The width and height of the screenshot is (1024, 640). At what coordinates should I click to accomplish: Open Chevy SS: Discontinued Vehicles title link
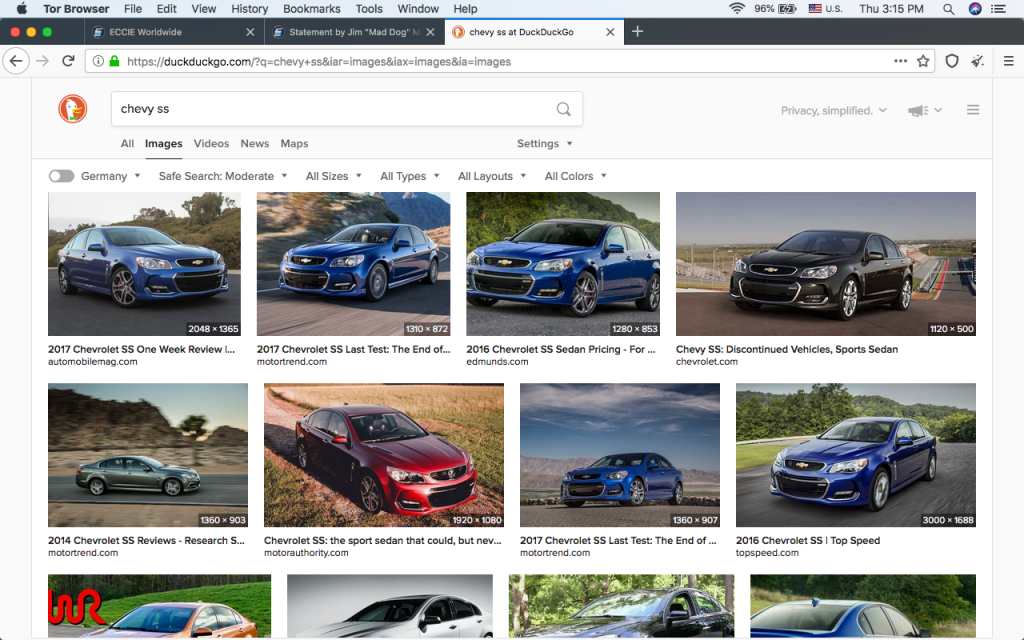point(787,349)
